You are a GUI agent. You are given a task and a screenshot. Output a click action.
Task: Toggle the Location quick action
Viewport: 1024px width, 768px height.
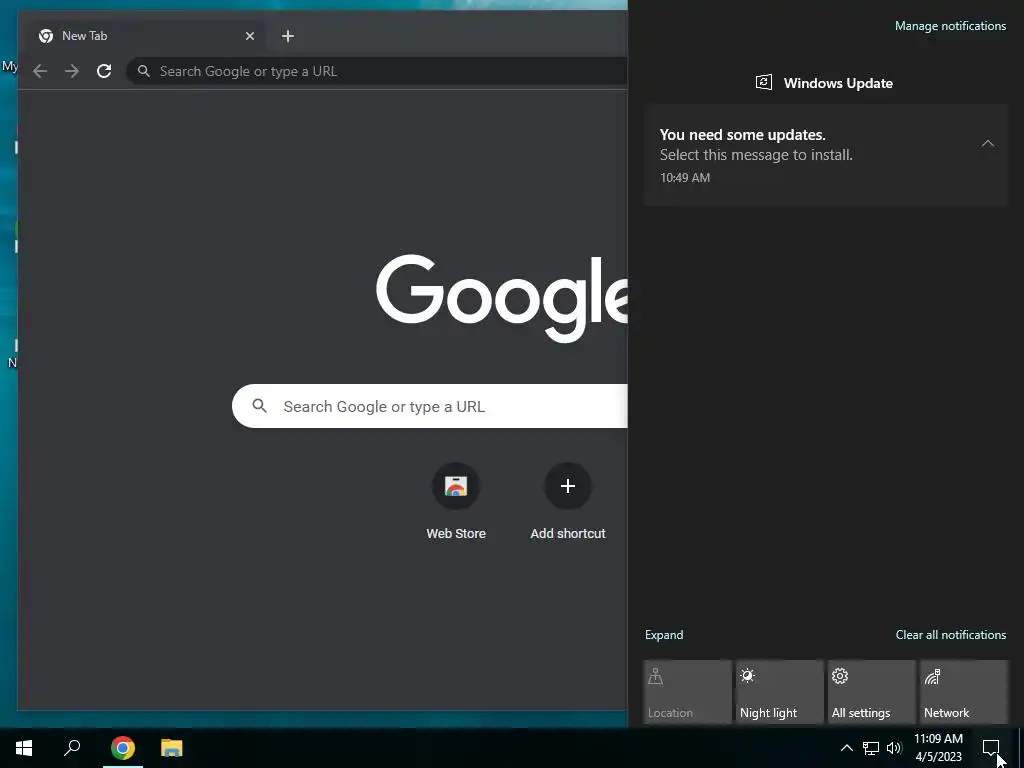(688, 692)
